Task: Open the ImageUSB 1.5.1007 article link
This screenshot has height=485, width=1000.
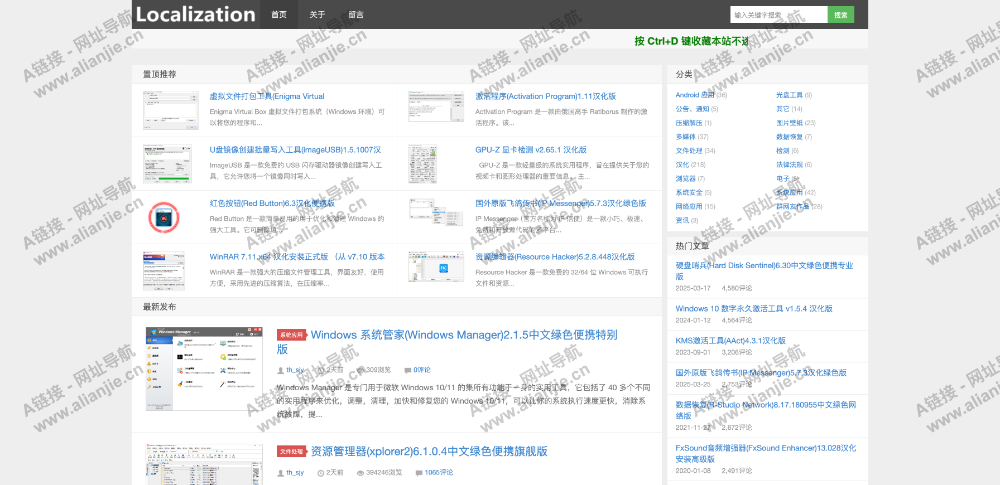Action: tap(295, 150)
